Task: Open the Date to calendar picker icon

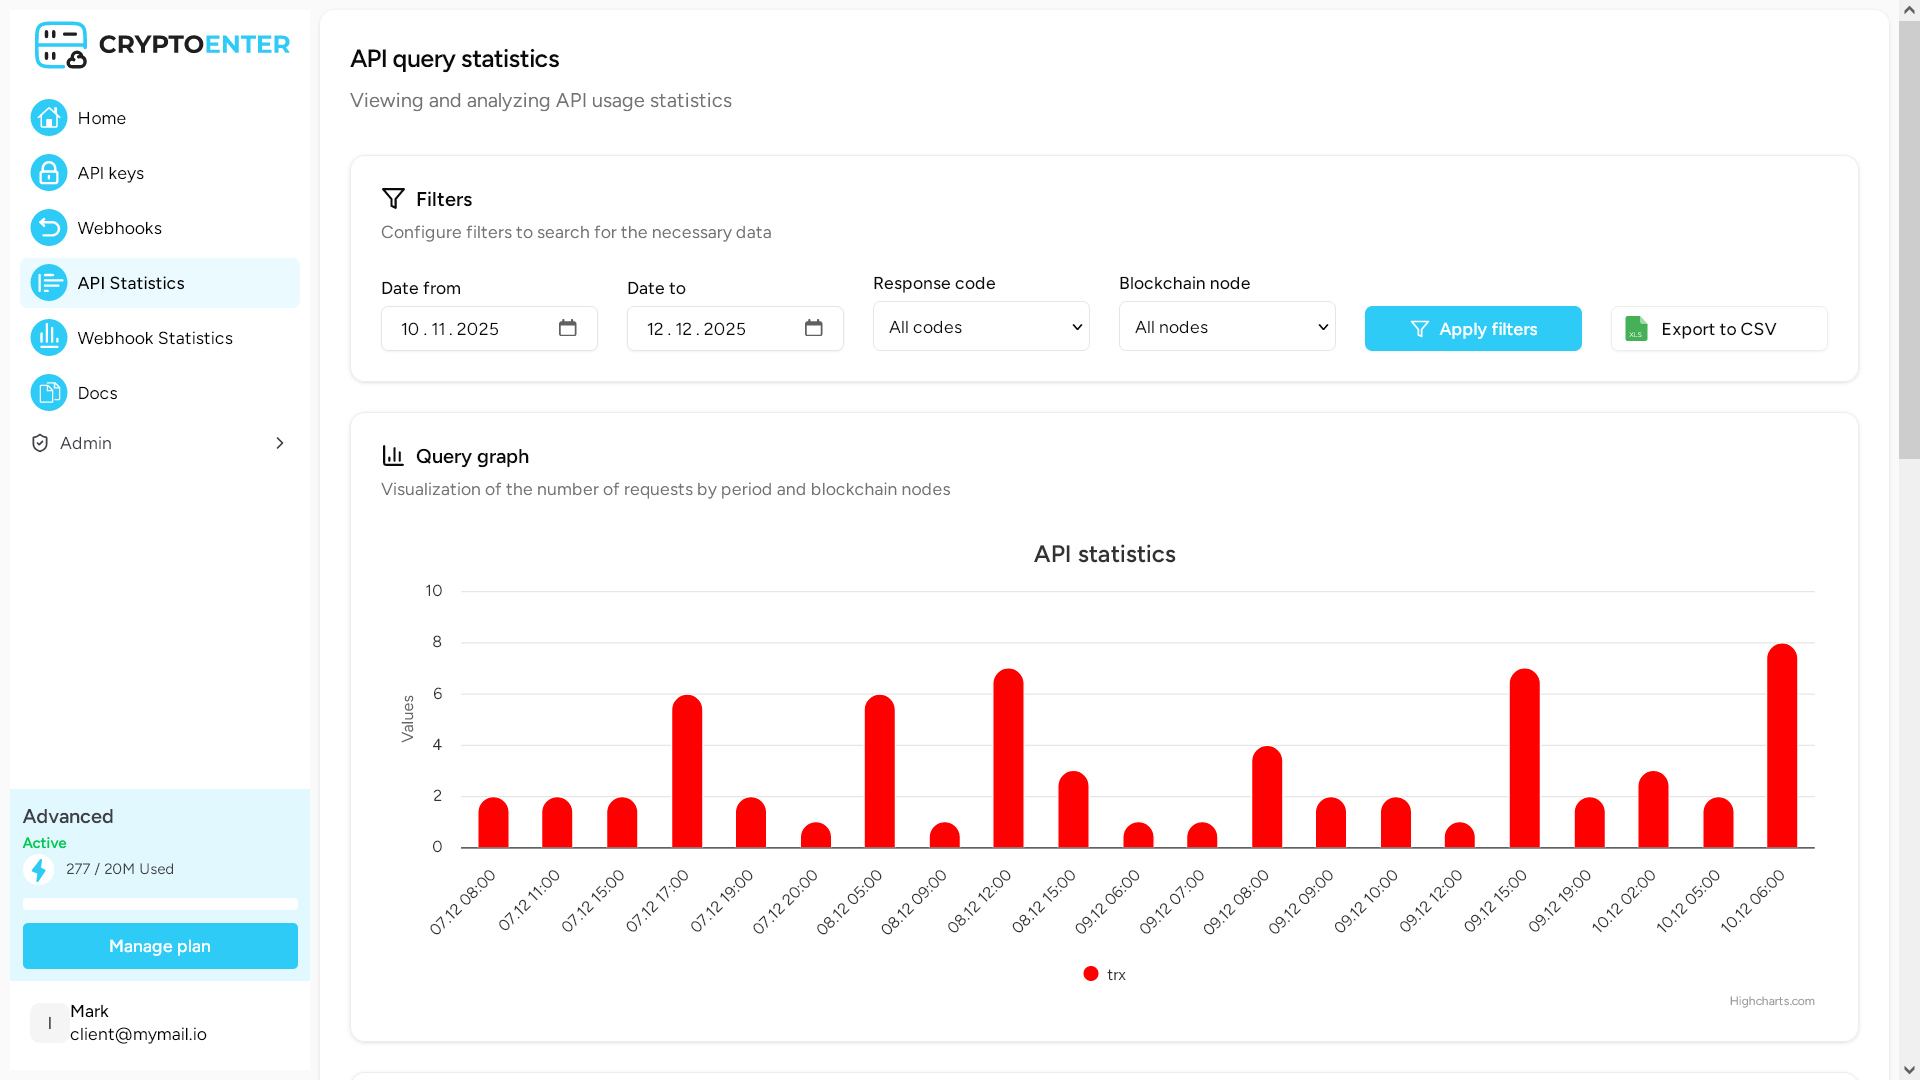Action: (x=814, y=328)
